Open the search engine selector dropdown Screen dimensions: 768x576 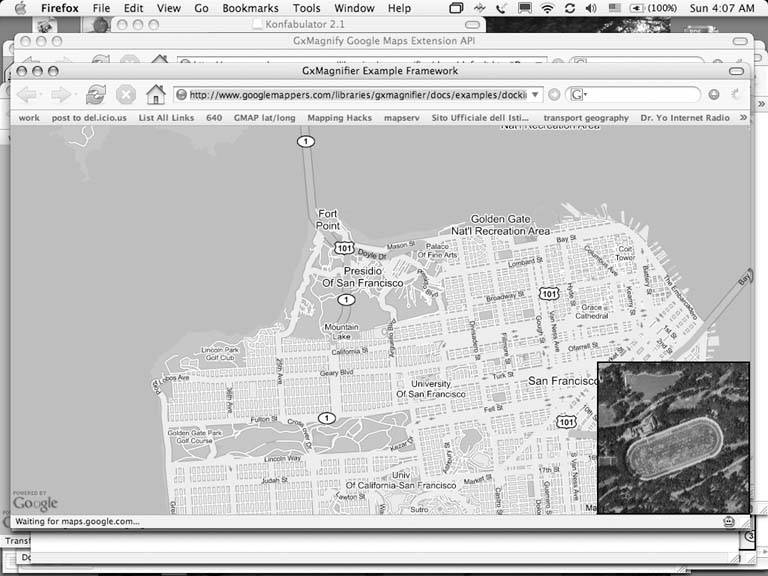(577, 95)
